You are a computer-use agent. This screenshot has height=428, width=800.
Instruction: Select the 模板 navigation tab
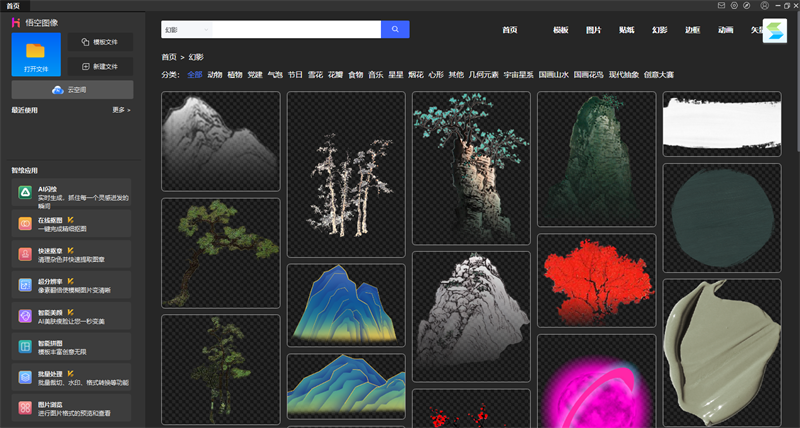pyautogui.click(x=560, y=31)
